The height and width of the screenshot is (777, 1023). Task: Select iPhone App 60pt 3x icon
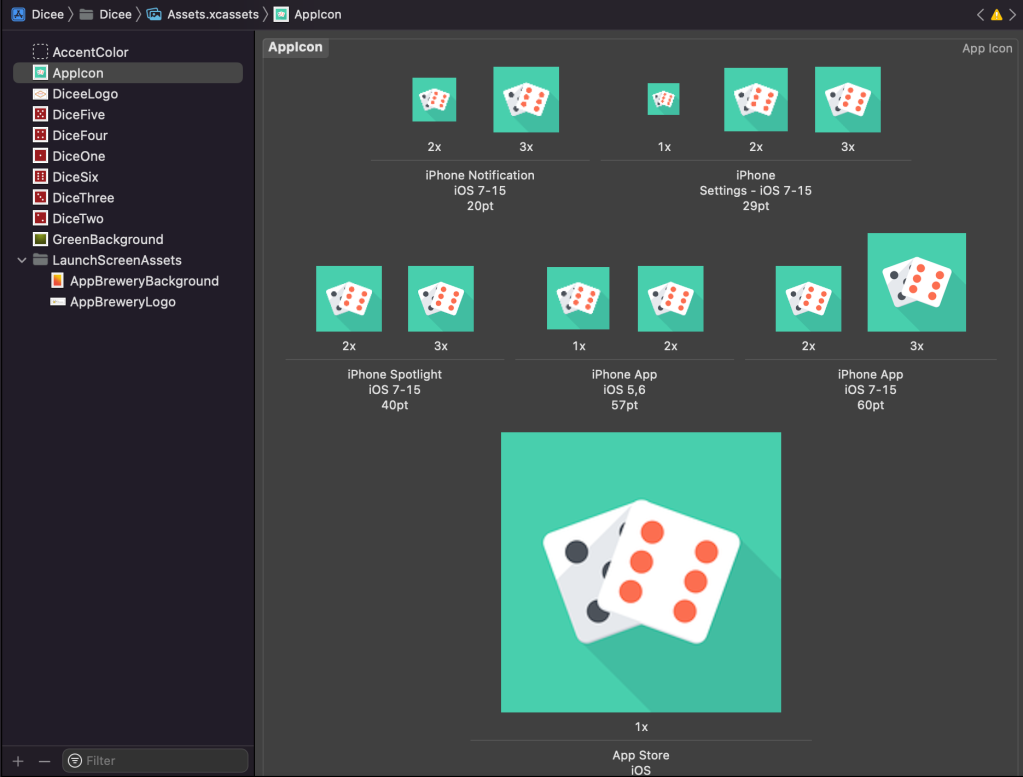[x=916, y=282]
